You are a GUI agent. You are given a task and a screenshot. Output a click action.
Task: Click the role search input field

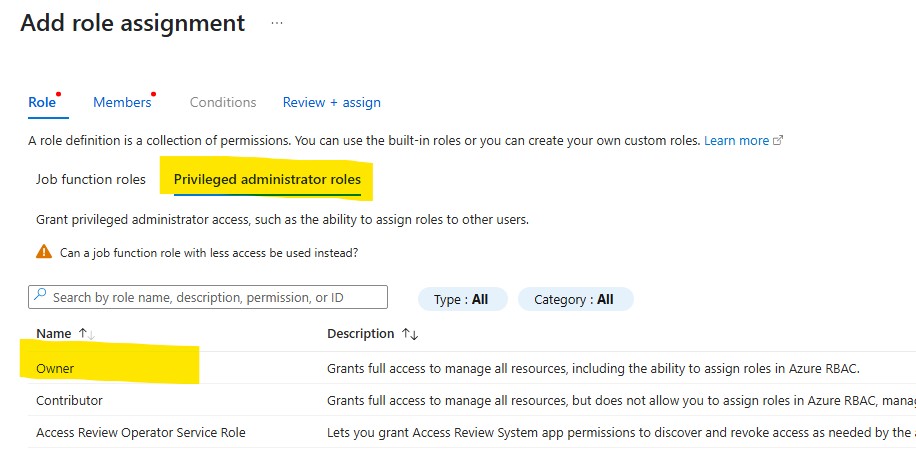[x=207, y=297]
